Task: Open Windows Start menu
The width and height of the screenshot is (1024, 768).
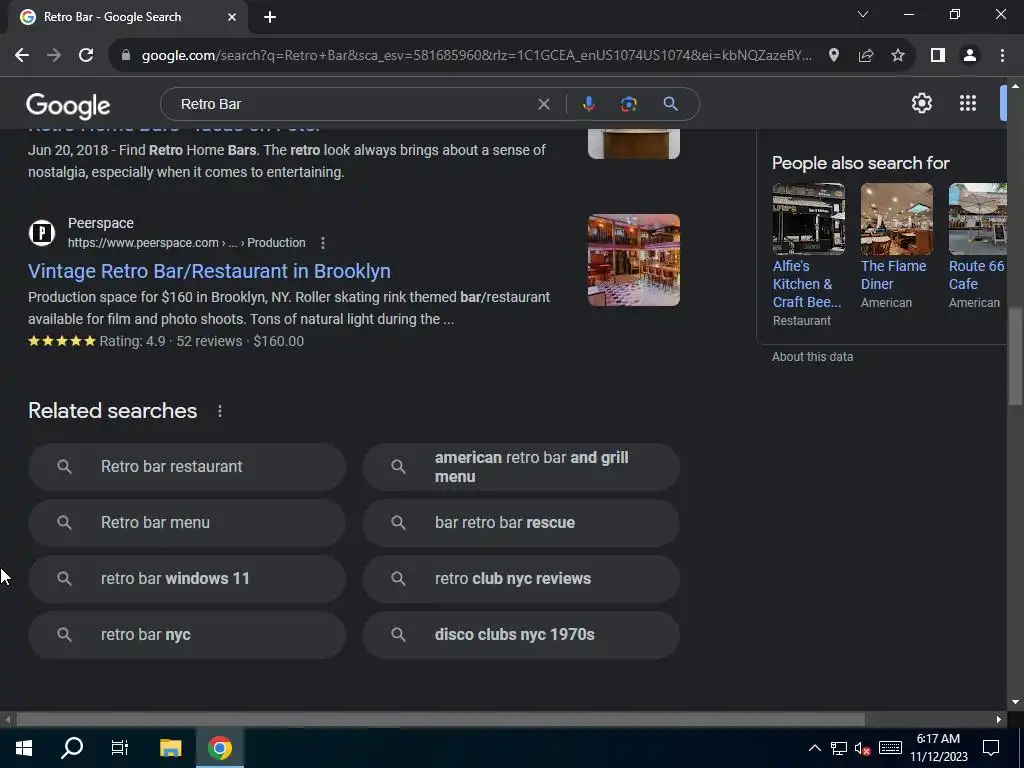Action: (24, 748)
